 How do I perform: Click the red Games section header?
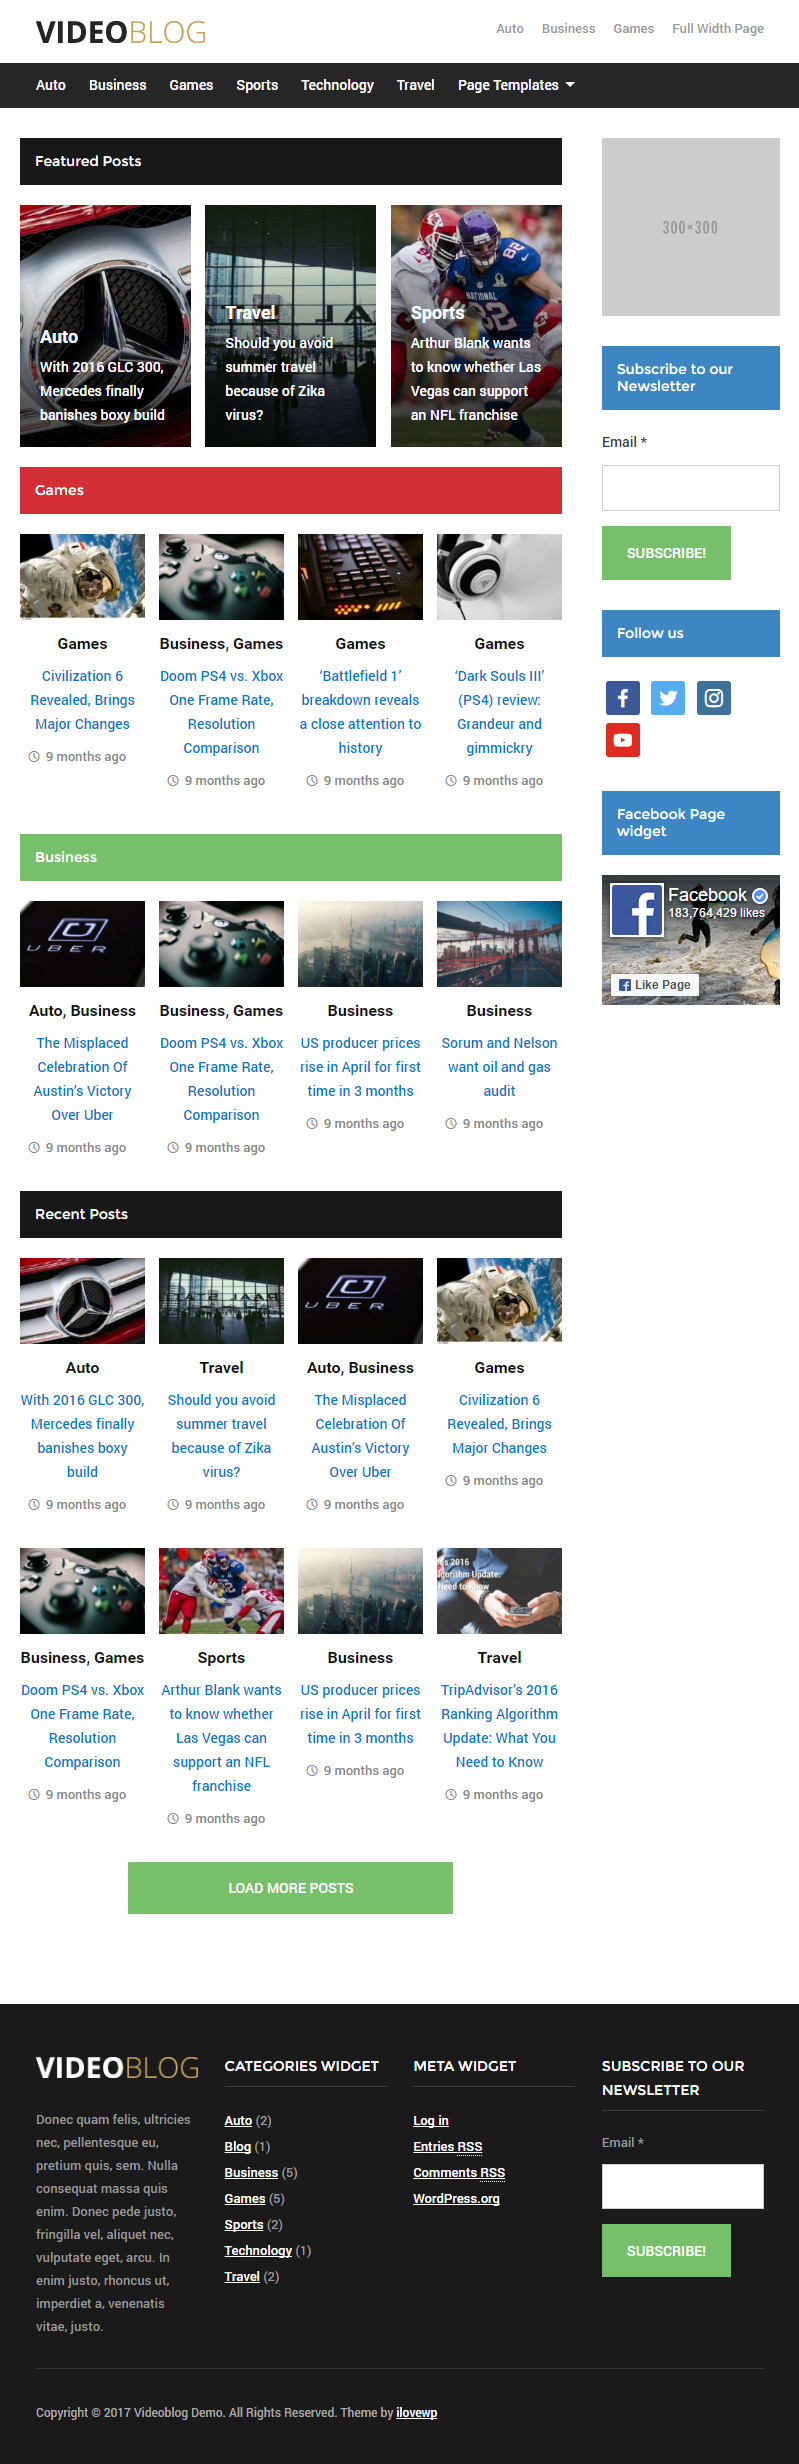pos(291,490)
